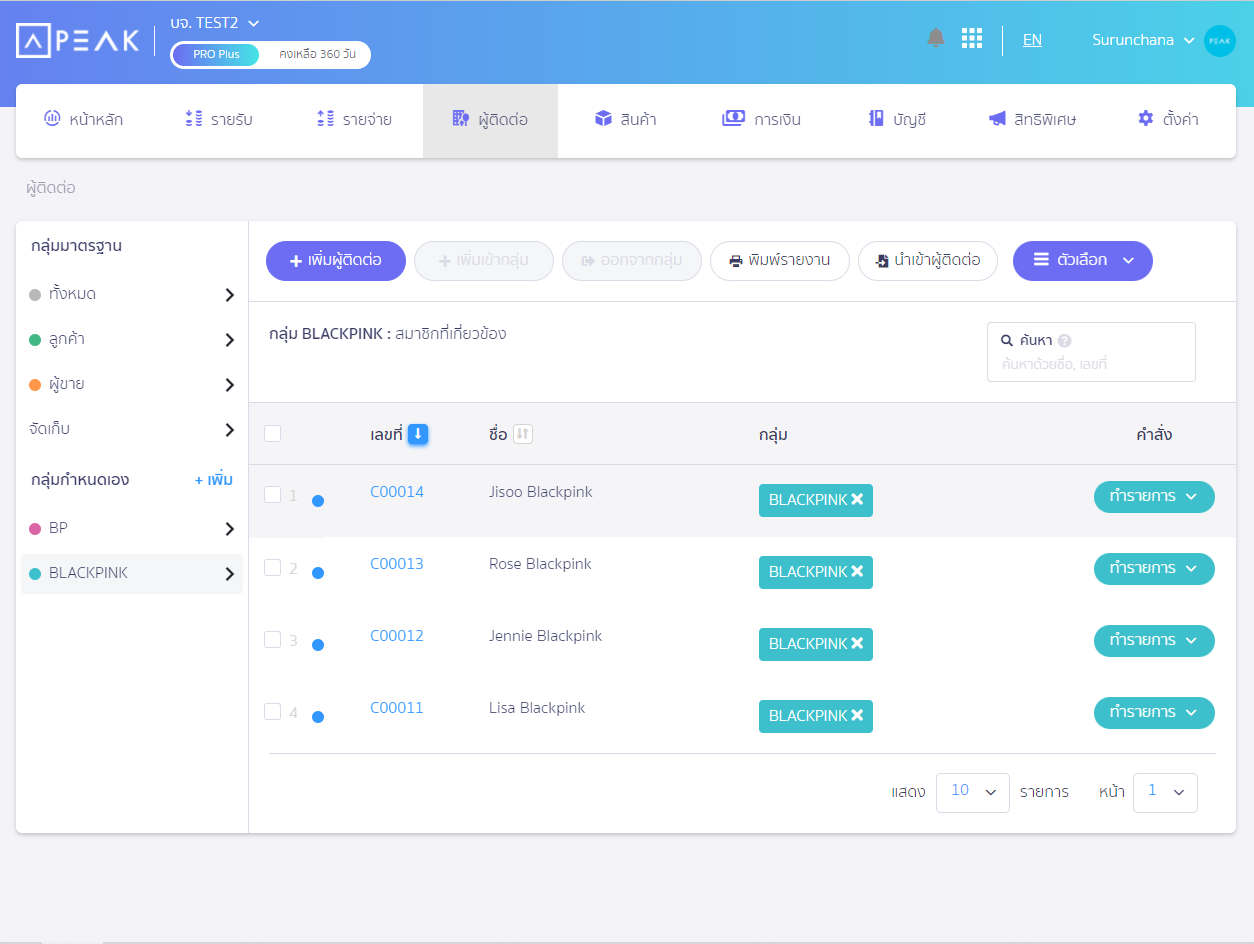The width and height of the screenshot is (1254, 944).
Task: Open the รายรับ income tab
Action: (219, 120)
